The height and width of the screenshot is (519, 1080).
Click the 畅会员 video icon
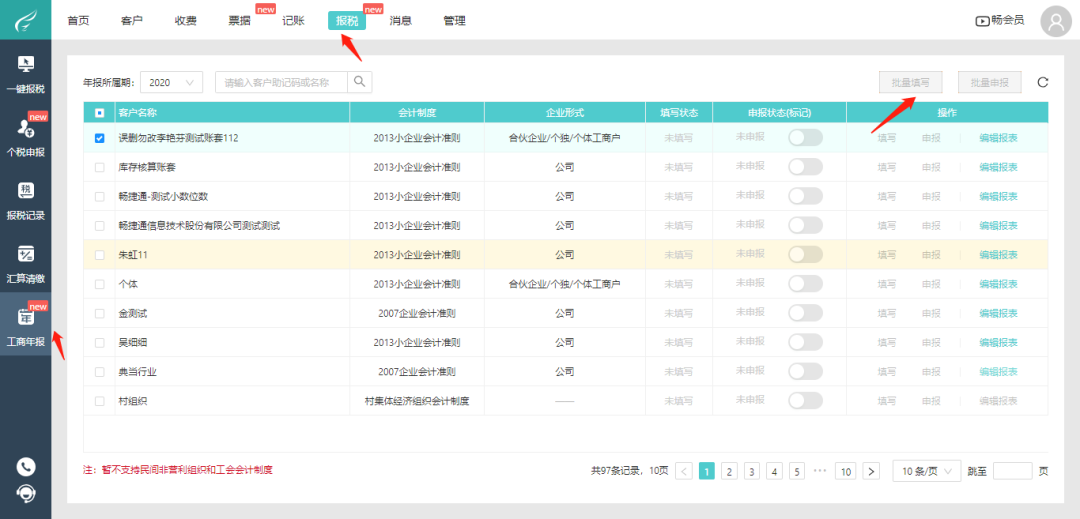pyautogui.click(x=982, y=21)
